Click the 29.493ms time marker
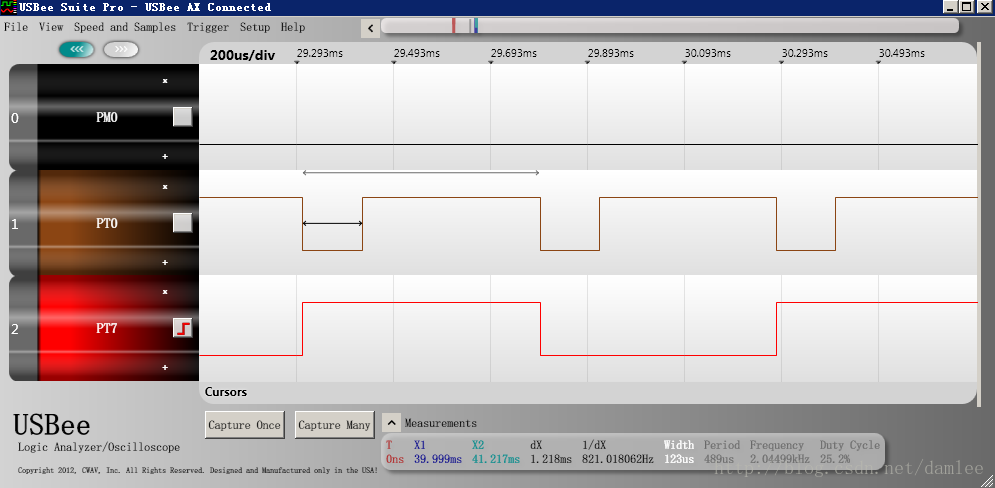This screenshot has height=488, width=995. [x=416, y=54]
